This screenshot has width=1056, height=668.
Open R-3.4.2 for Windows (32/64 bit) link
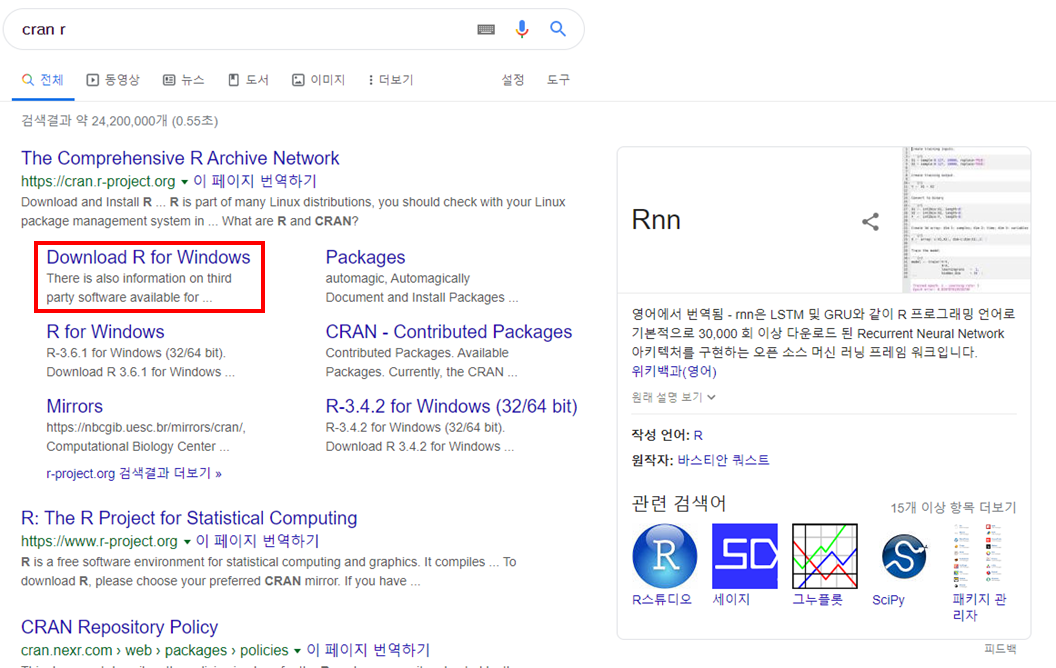pos(451,407)
